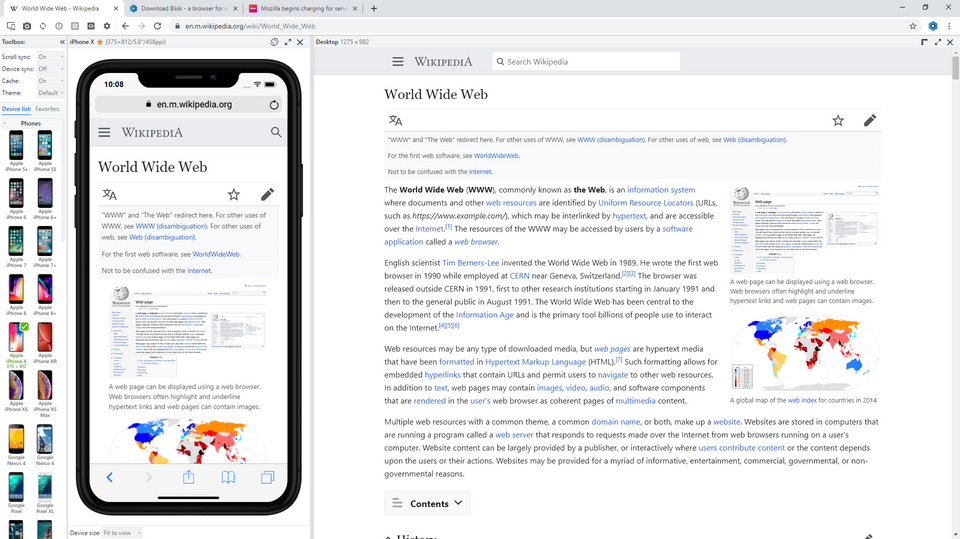Open Blisk settings gear icon
This screenshot has width=960, height=539.
[107, 26]
